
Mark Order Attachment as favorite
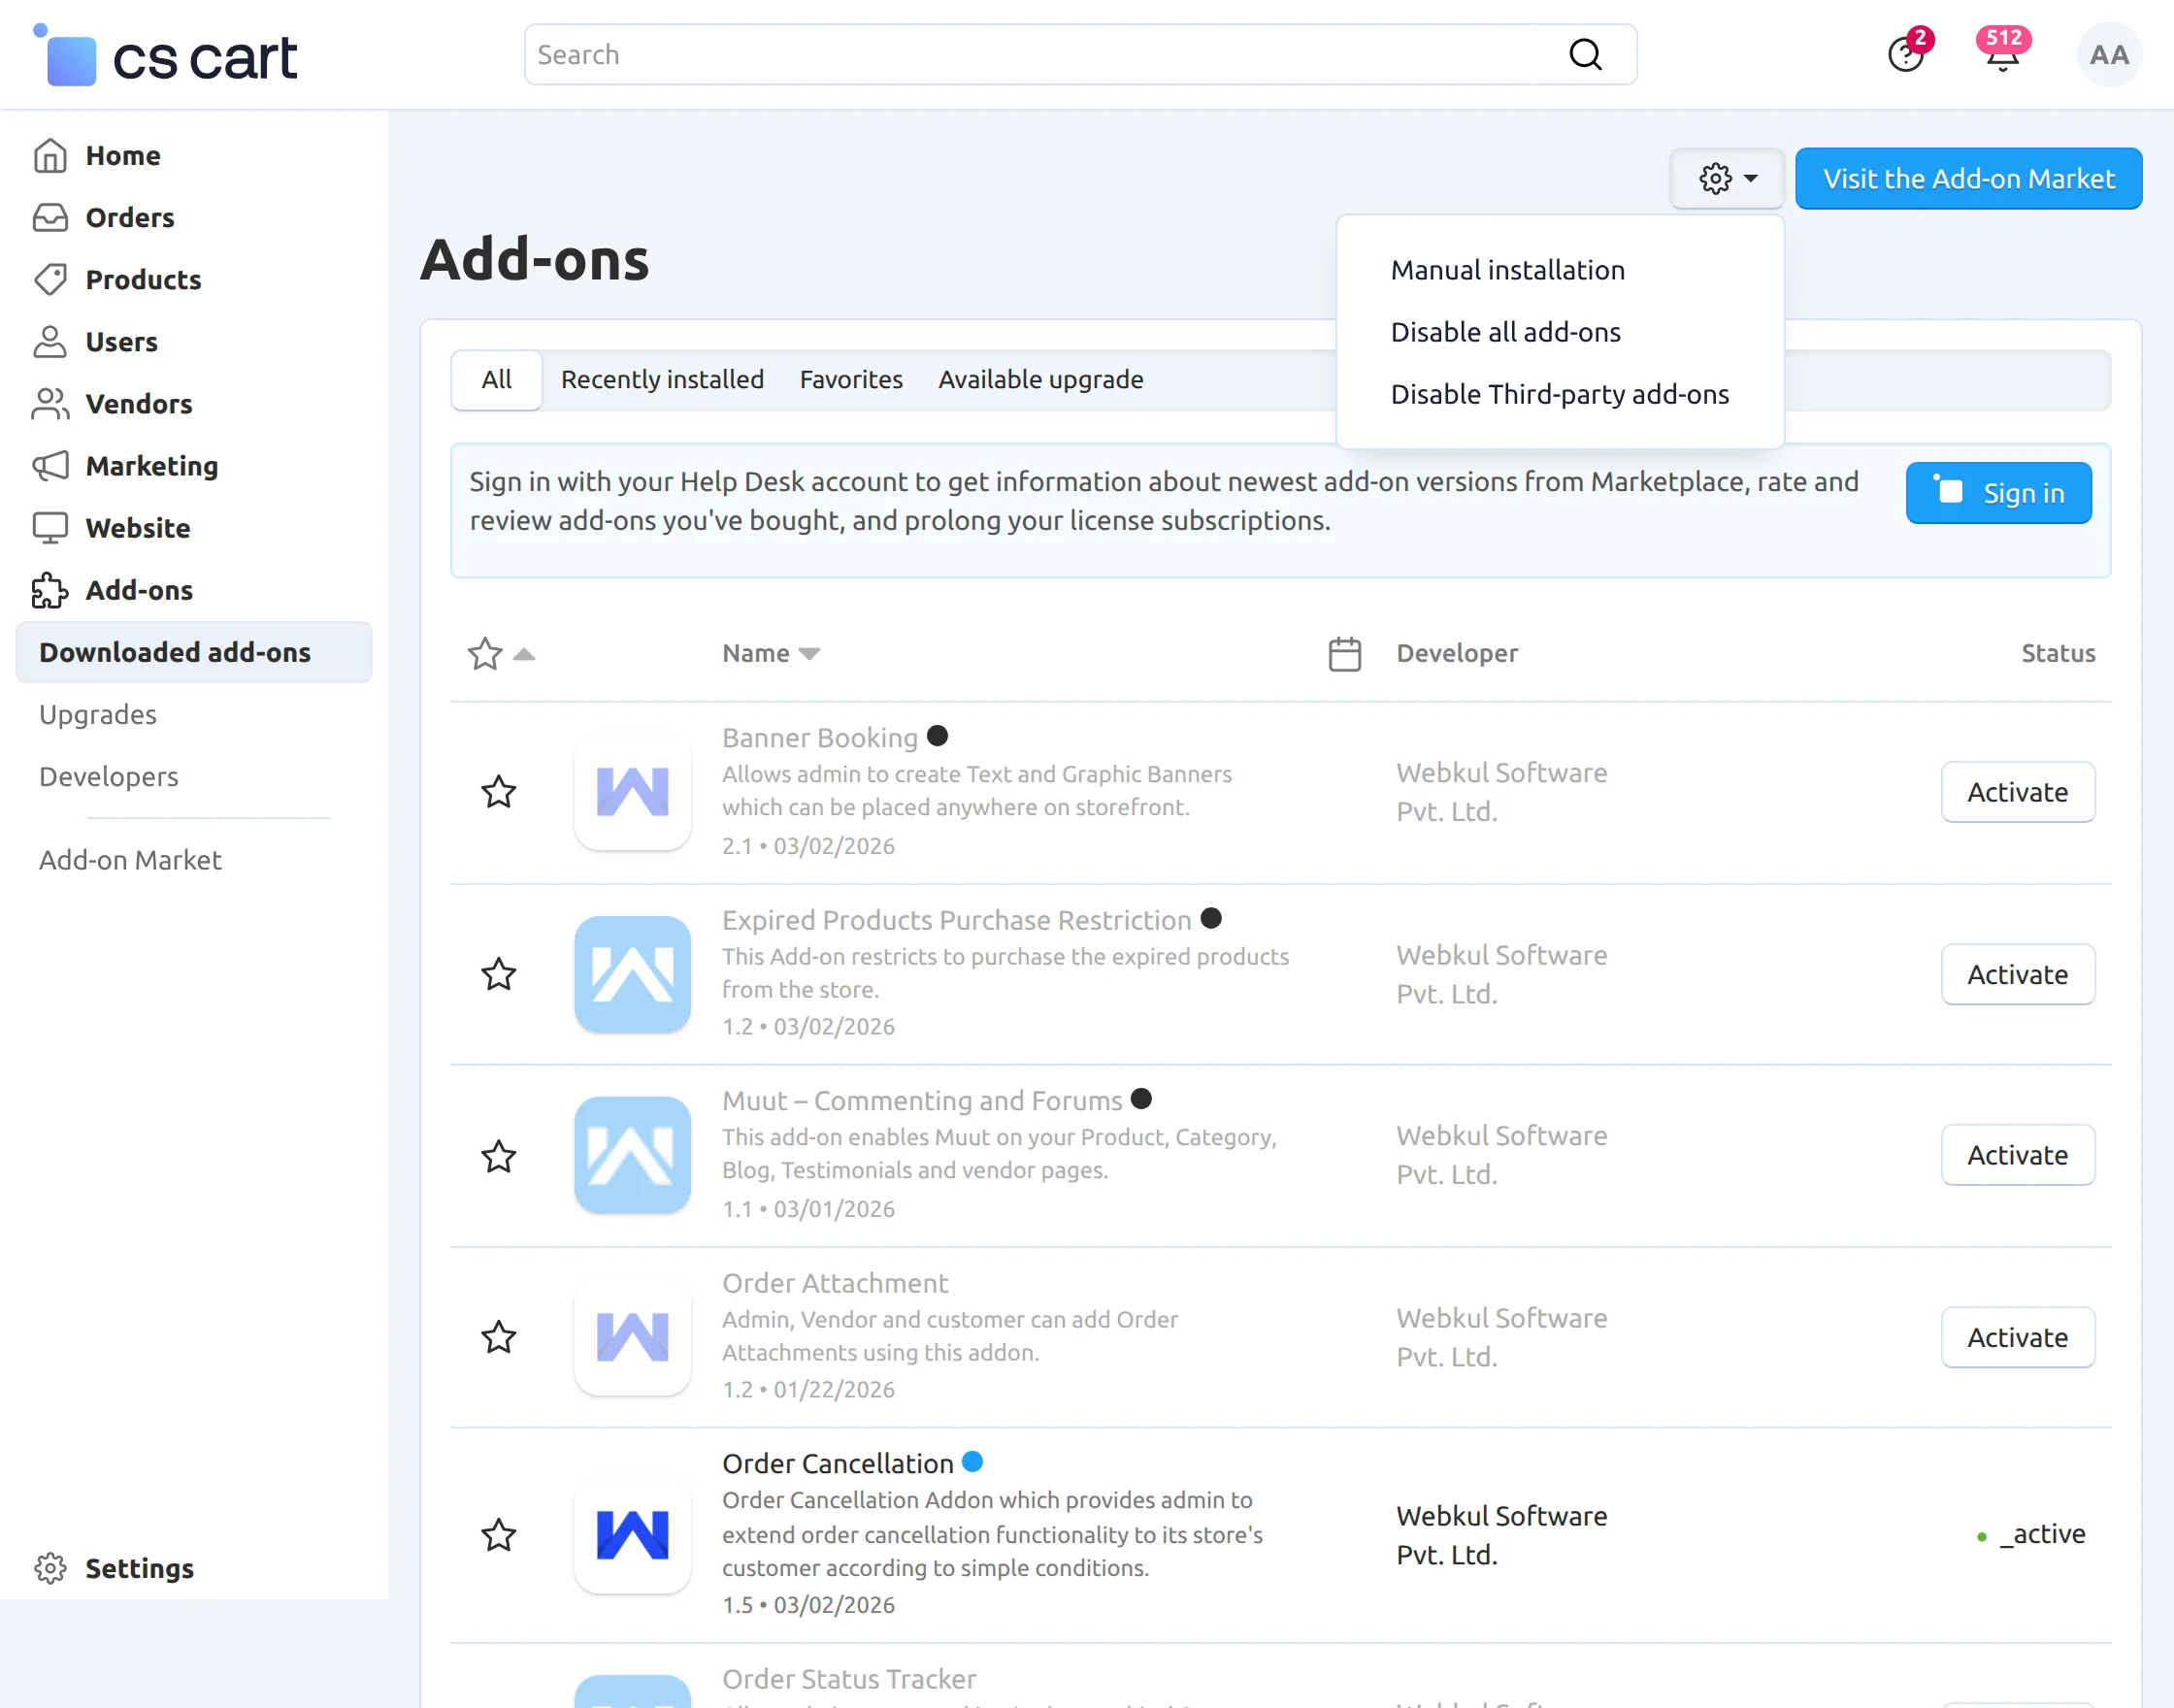[498, 1337]
